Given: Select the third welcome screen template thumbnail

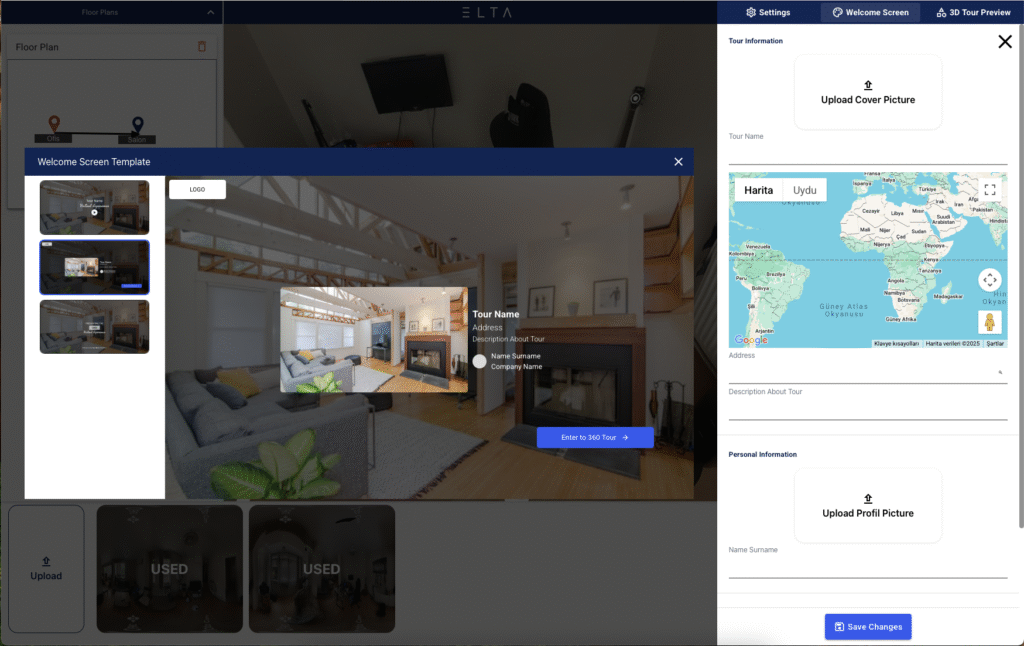Looking at the screenshot, I should 94,327.
